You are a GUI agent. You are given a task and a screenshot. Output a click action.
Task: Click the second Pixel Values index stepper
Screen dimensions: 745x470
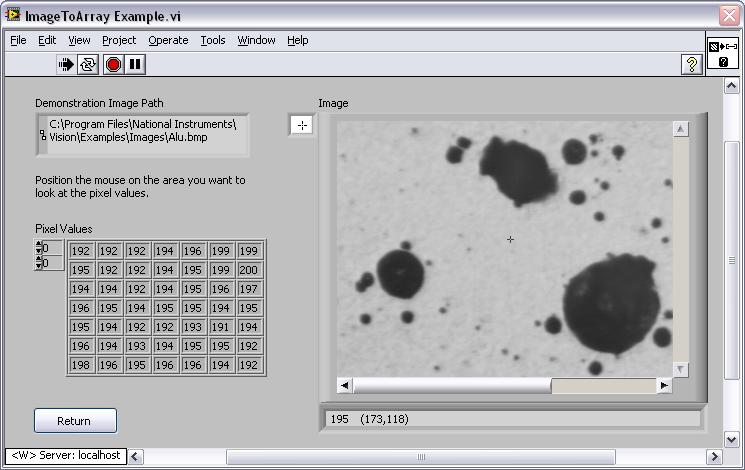(x=40, y=264)
